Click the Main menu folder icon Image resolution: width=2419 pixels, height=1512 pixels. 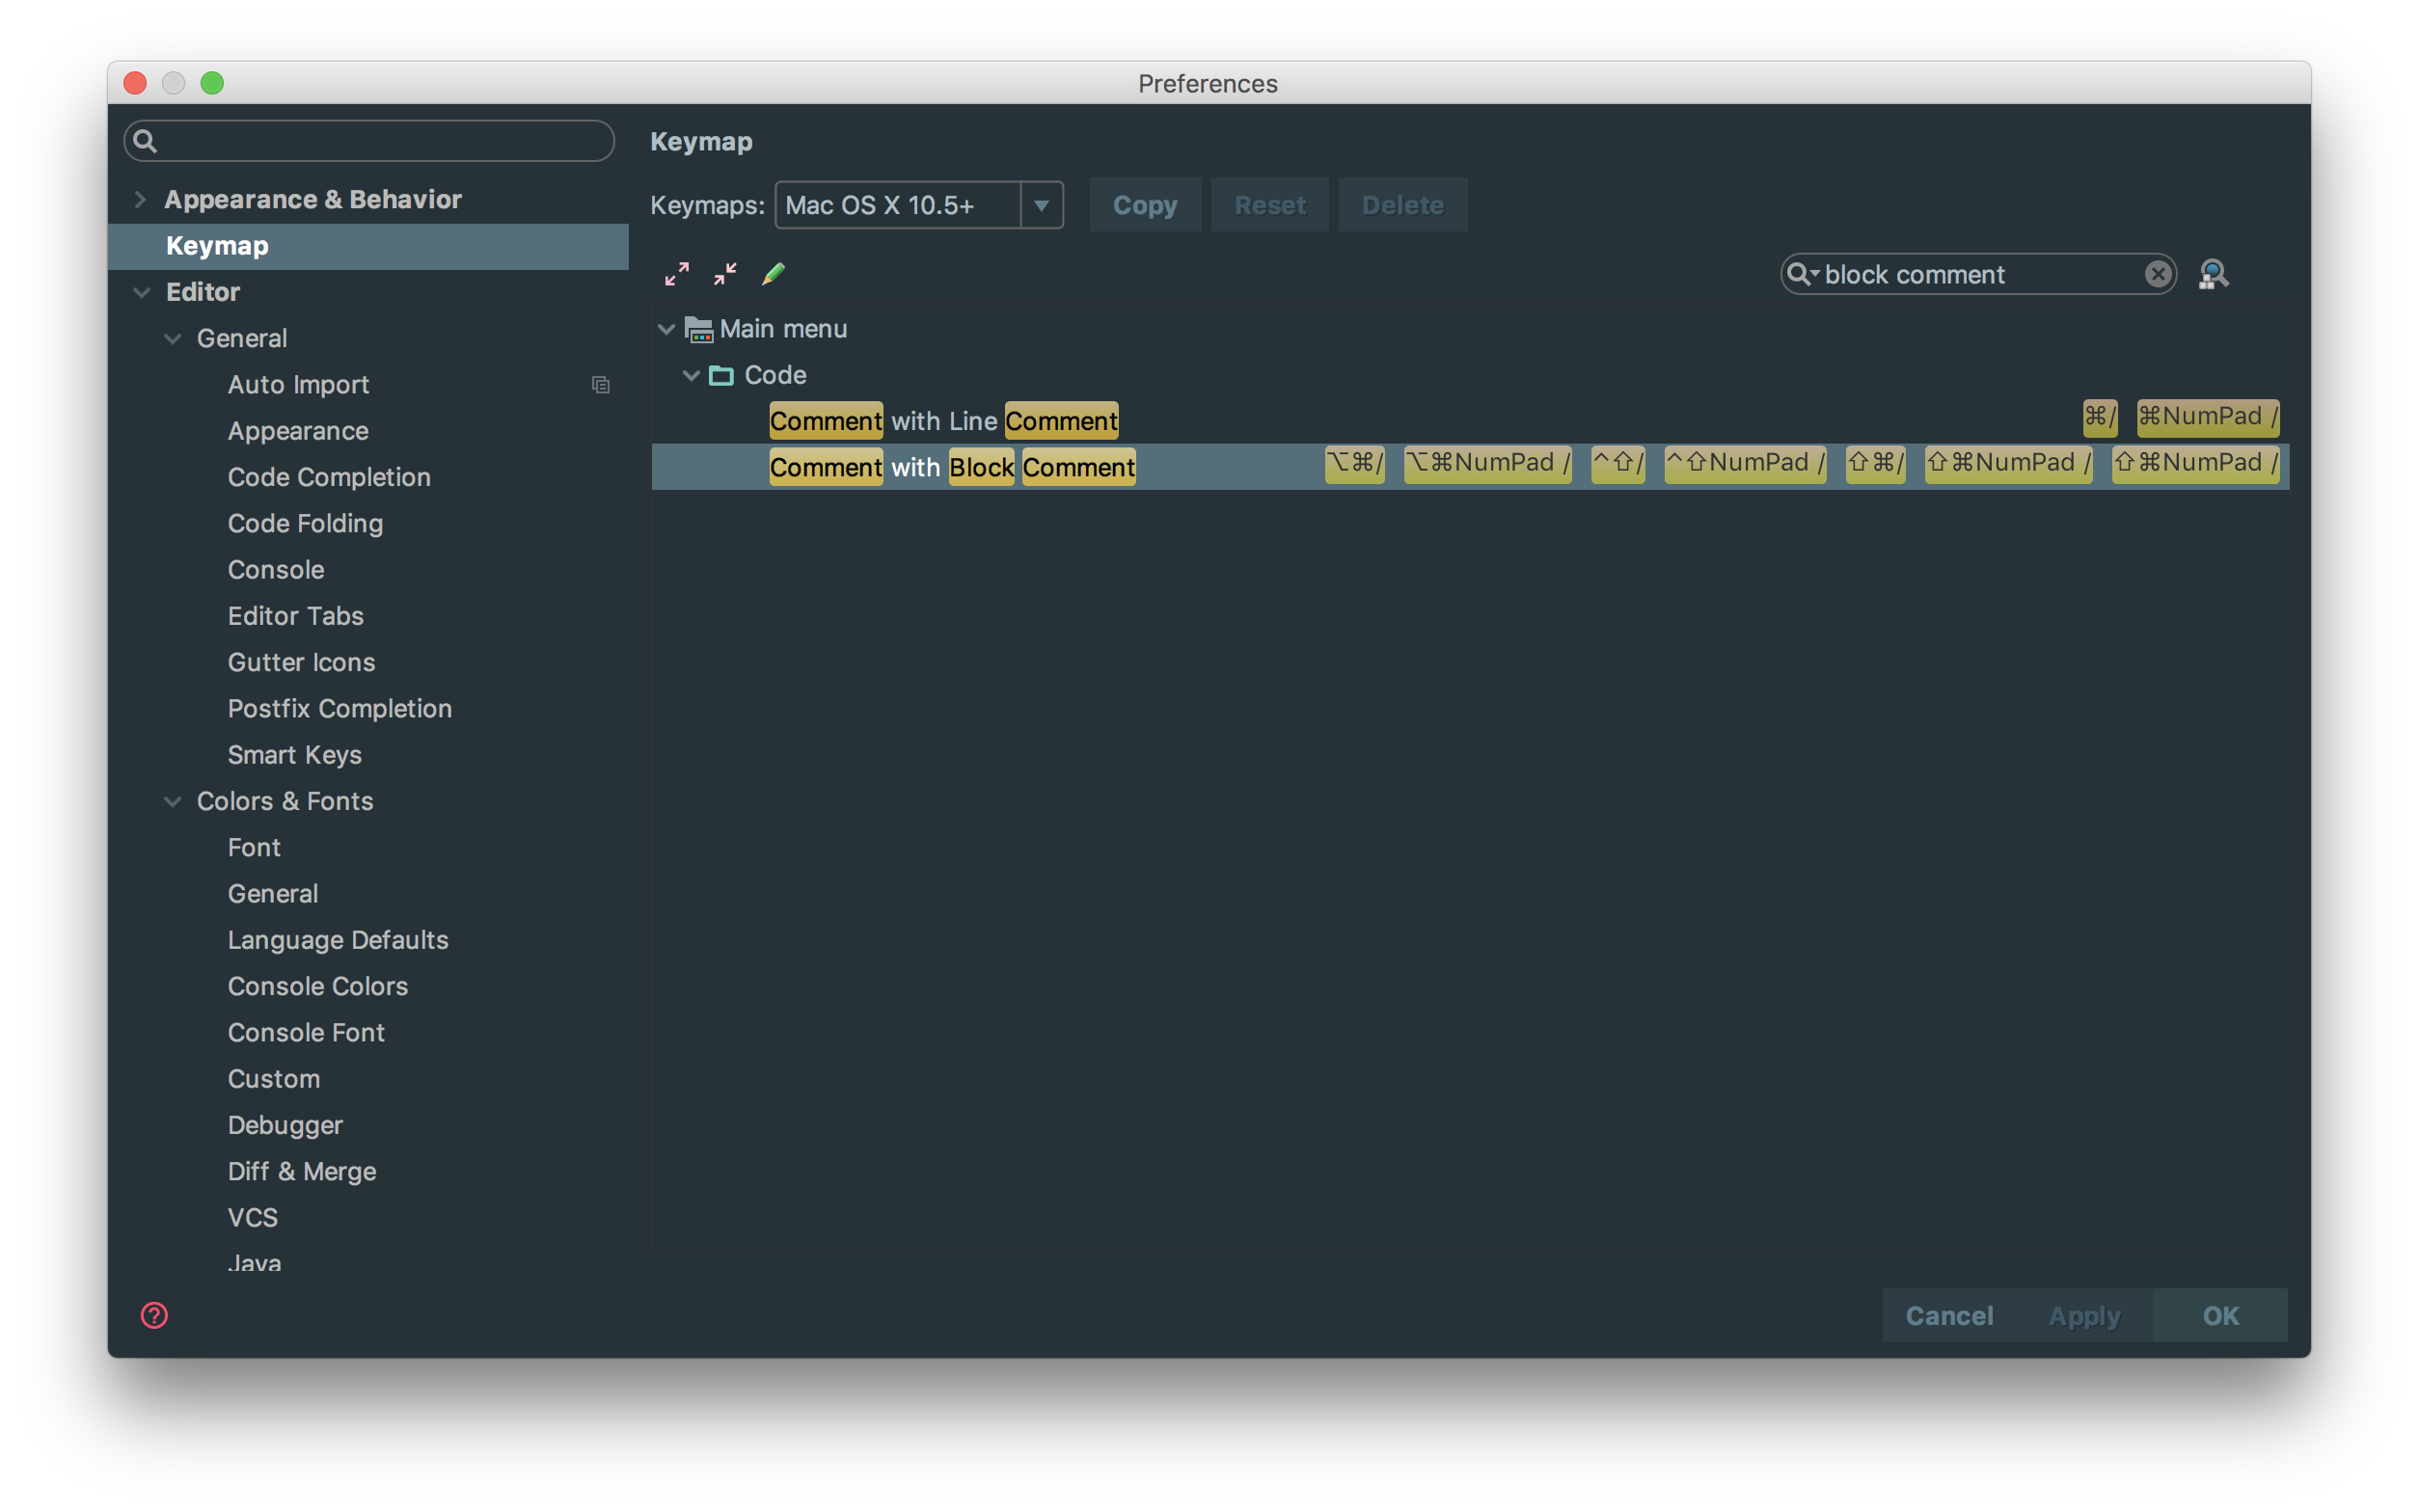tap(698, 329)
